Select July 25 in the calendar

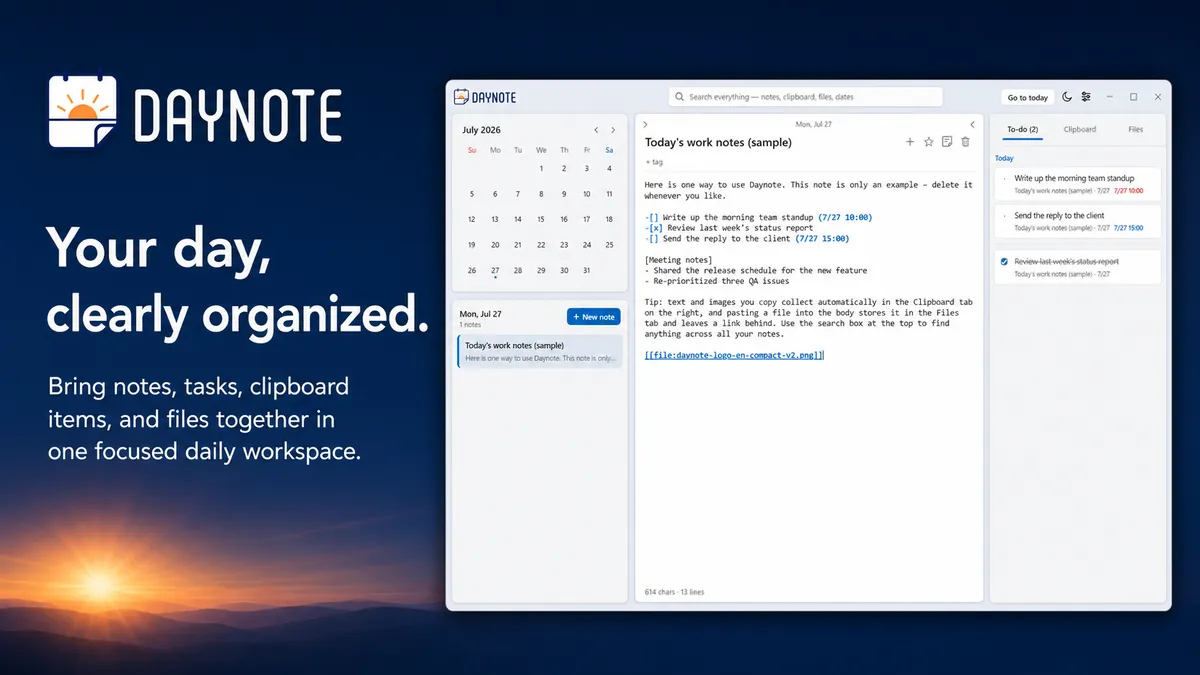click(610, 245)
